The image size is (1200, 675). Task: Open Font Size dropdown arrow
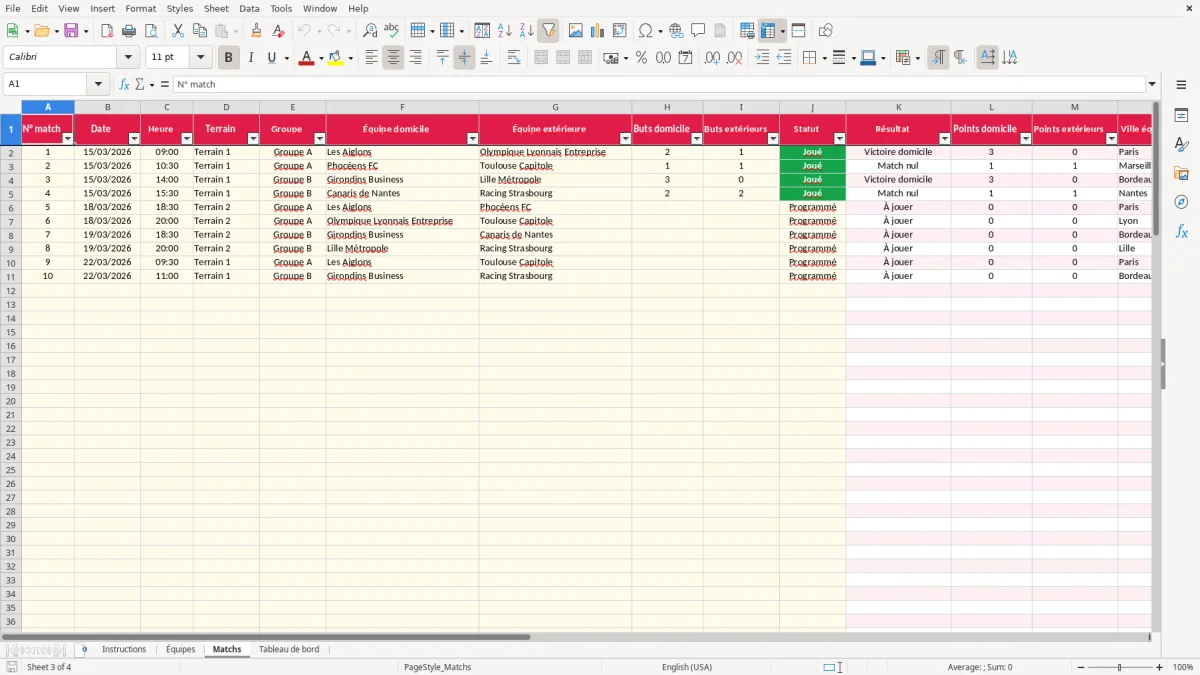(x=200, y=58)
